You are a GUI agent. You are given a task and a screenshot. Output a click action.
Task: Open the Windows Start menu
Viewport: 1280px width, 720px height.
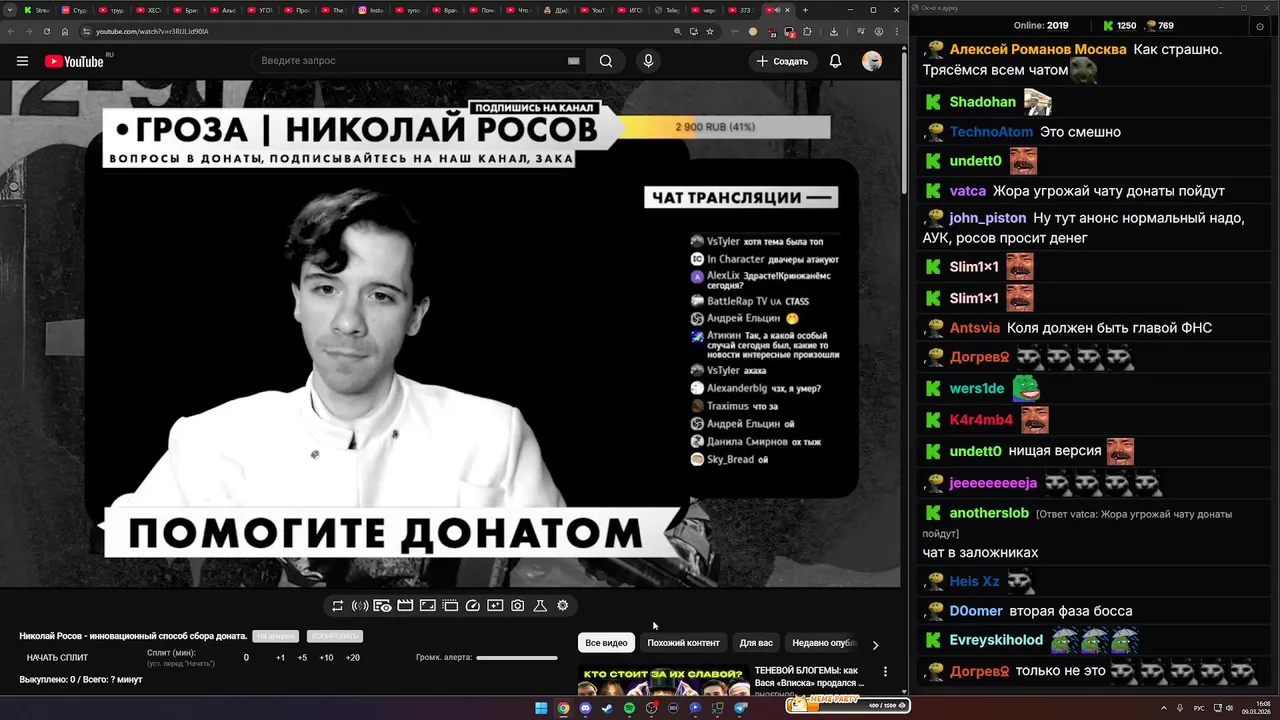(541, 708)
